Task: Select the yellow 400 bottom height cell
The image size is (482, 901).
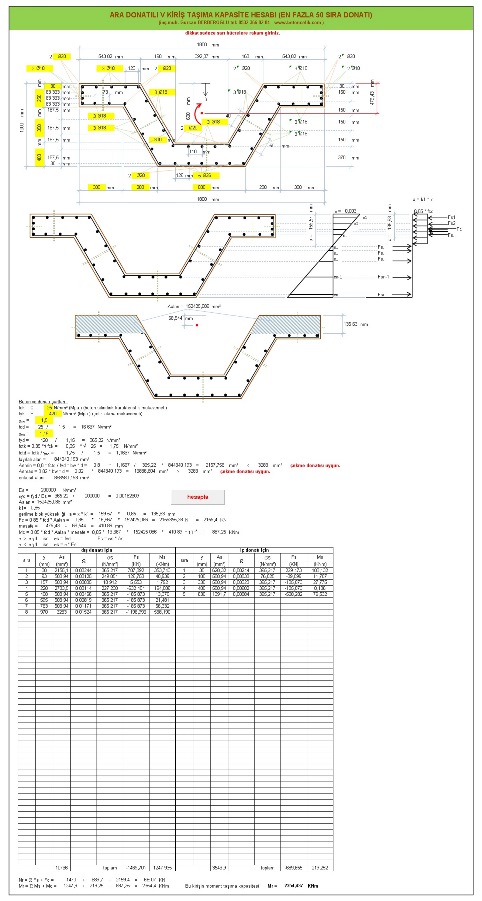Action: [40, 156]
